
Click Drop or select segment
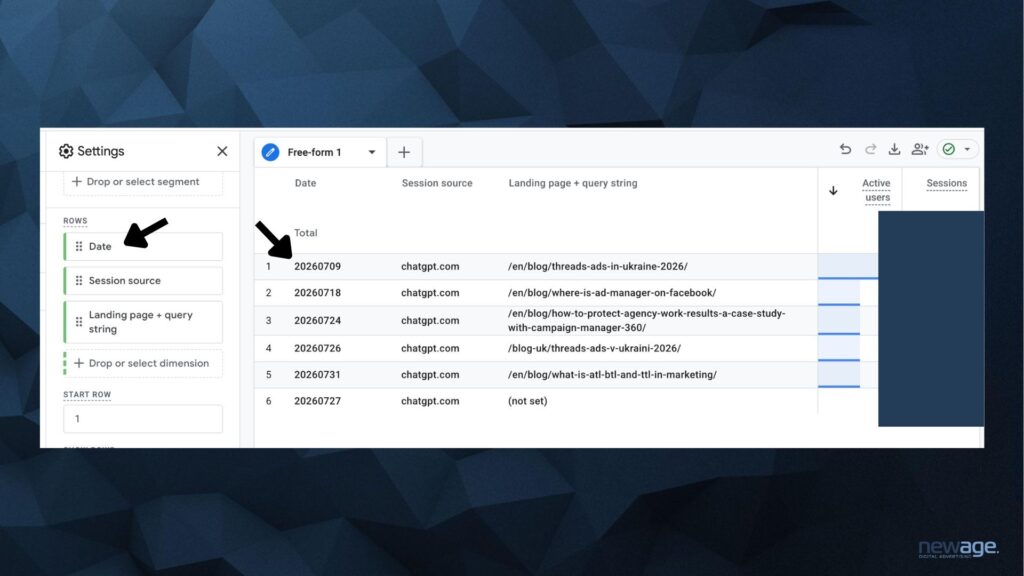point(143,182)
